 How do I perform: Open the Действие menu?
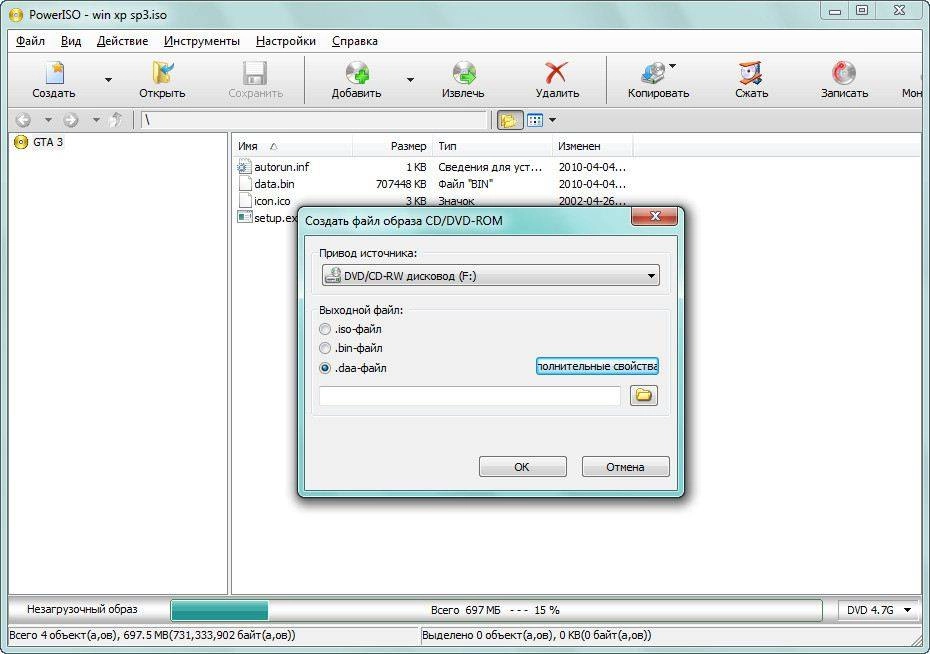coord(122,41)
